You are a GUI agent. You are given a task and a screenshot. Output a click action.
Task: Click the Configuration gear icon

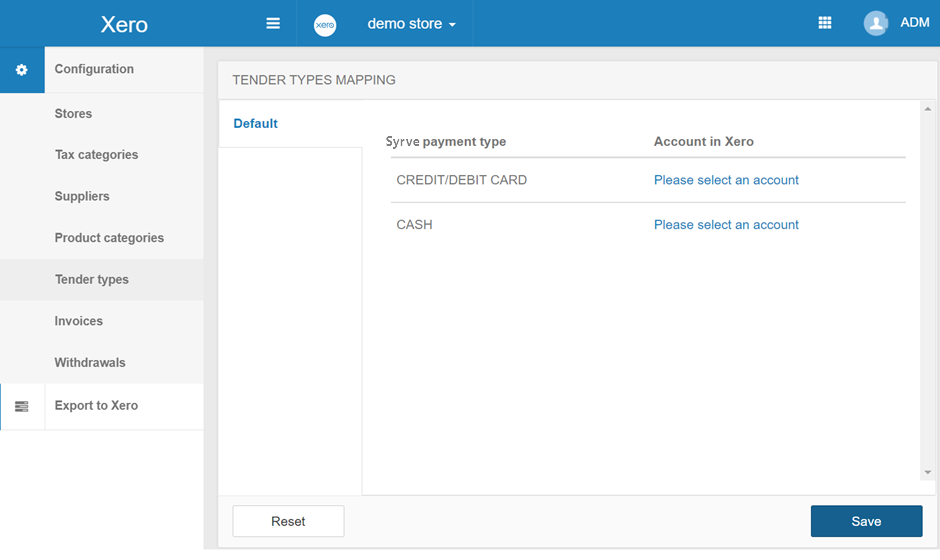pyautogui.click(x=22, y=70)
